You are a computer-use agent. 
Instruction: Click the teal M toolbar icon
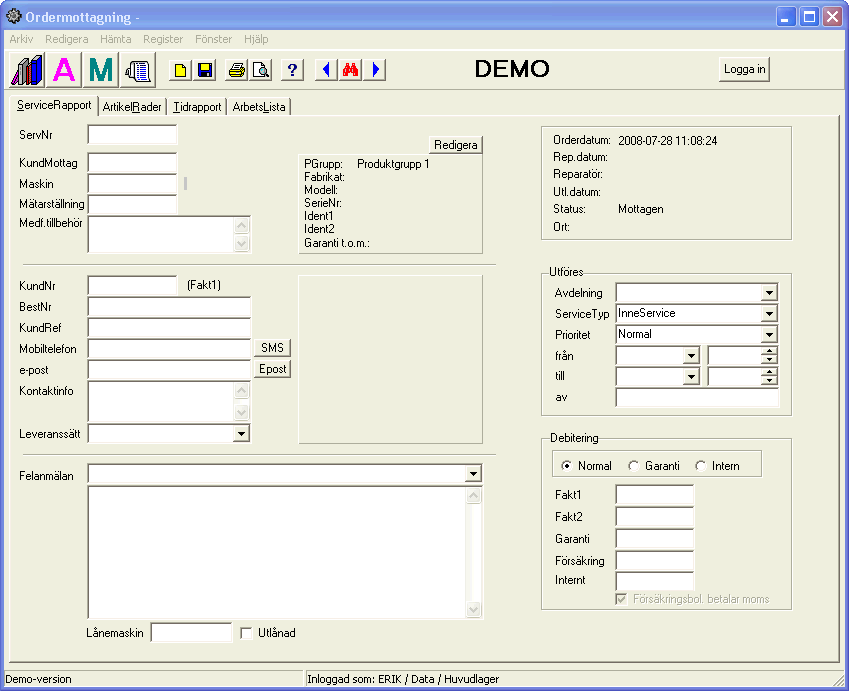pyautogui.click(x=101, y=70)
